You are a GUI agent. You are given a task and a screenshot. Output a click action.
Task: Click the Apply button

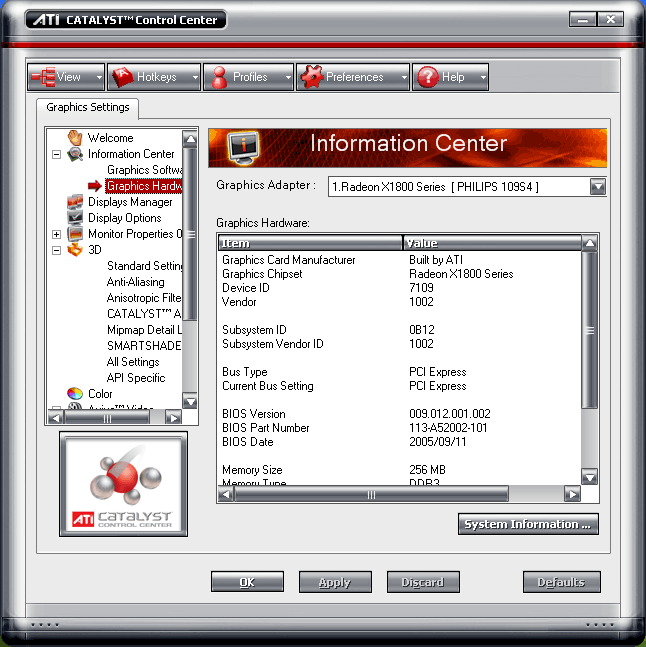pyautogui.click(x=335, y=582)
